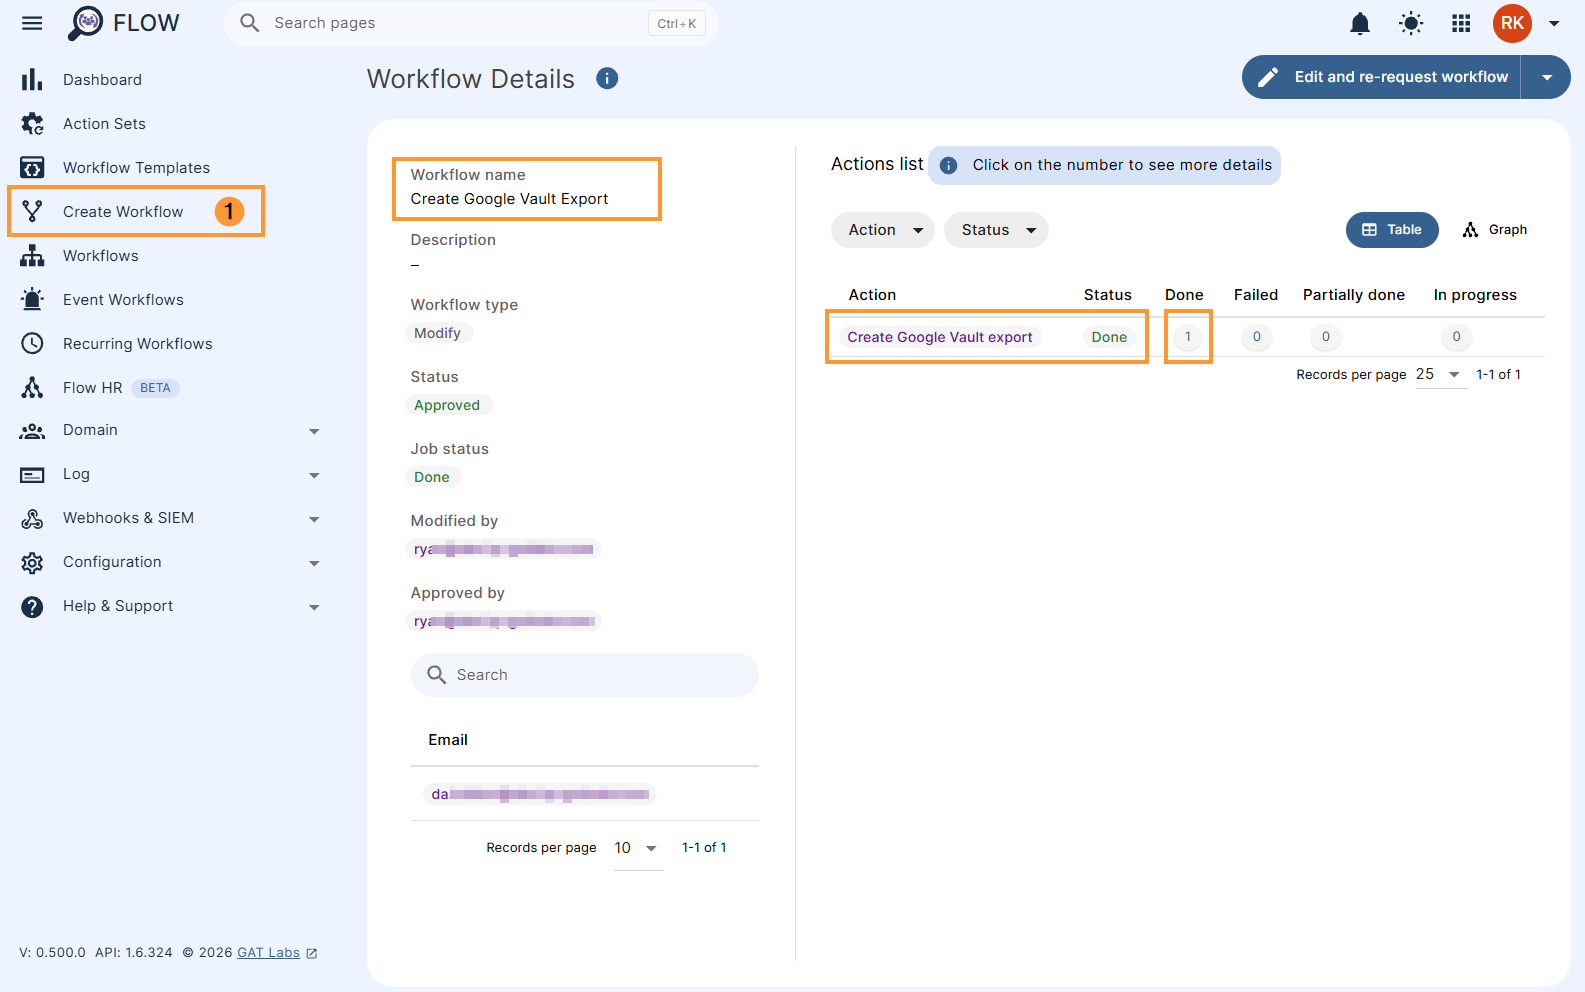The width and height of the screenshot is (1585, 992).
Task: Click the Webhooks & SIEM icon
Action: tap(32, 519)
